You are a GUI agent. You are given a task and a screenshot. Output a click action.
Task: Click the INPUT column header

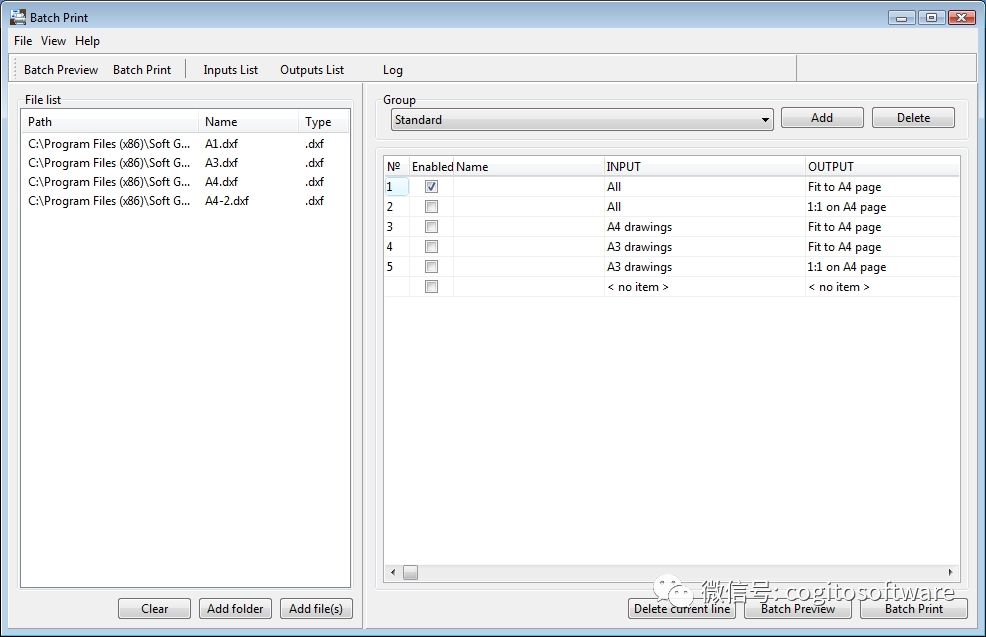point(704,167)
